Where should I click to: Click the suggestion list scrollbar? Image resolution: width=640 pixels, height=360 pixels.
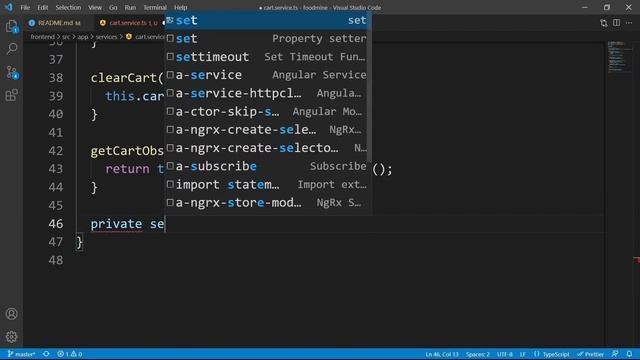click(x=369, y=87)
